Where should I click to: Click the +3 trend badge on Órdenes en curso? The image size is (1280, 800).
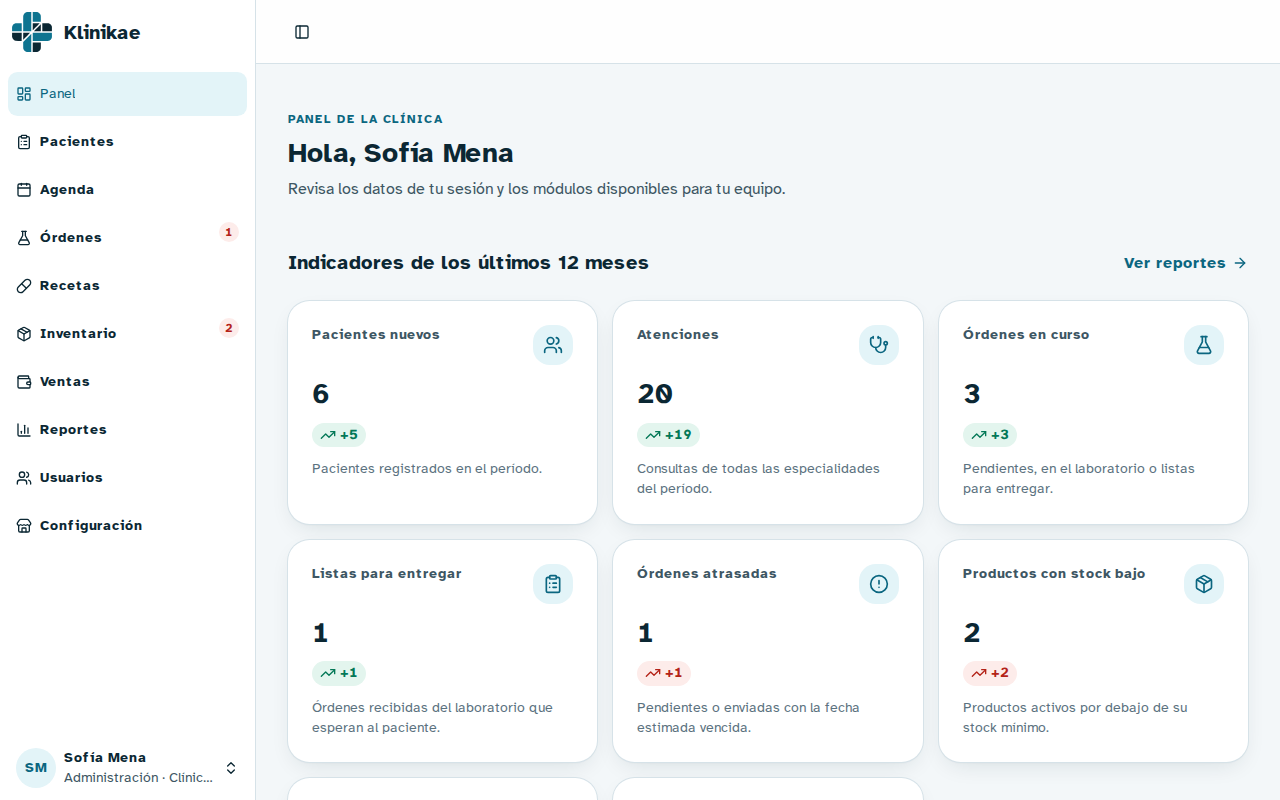990,435
